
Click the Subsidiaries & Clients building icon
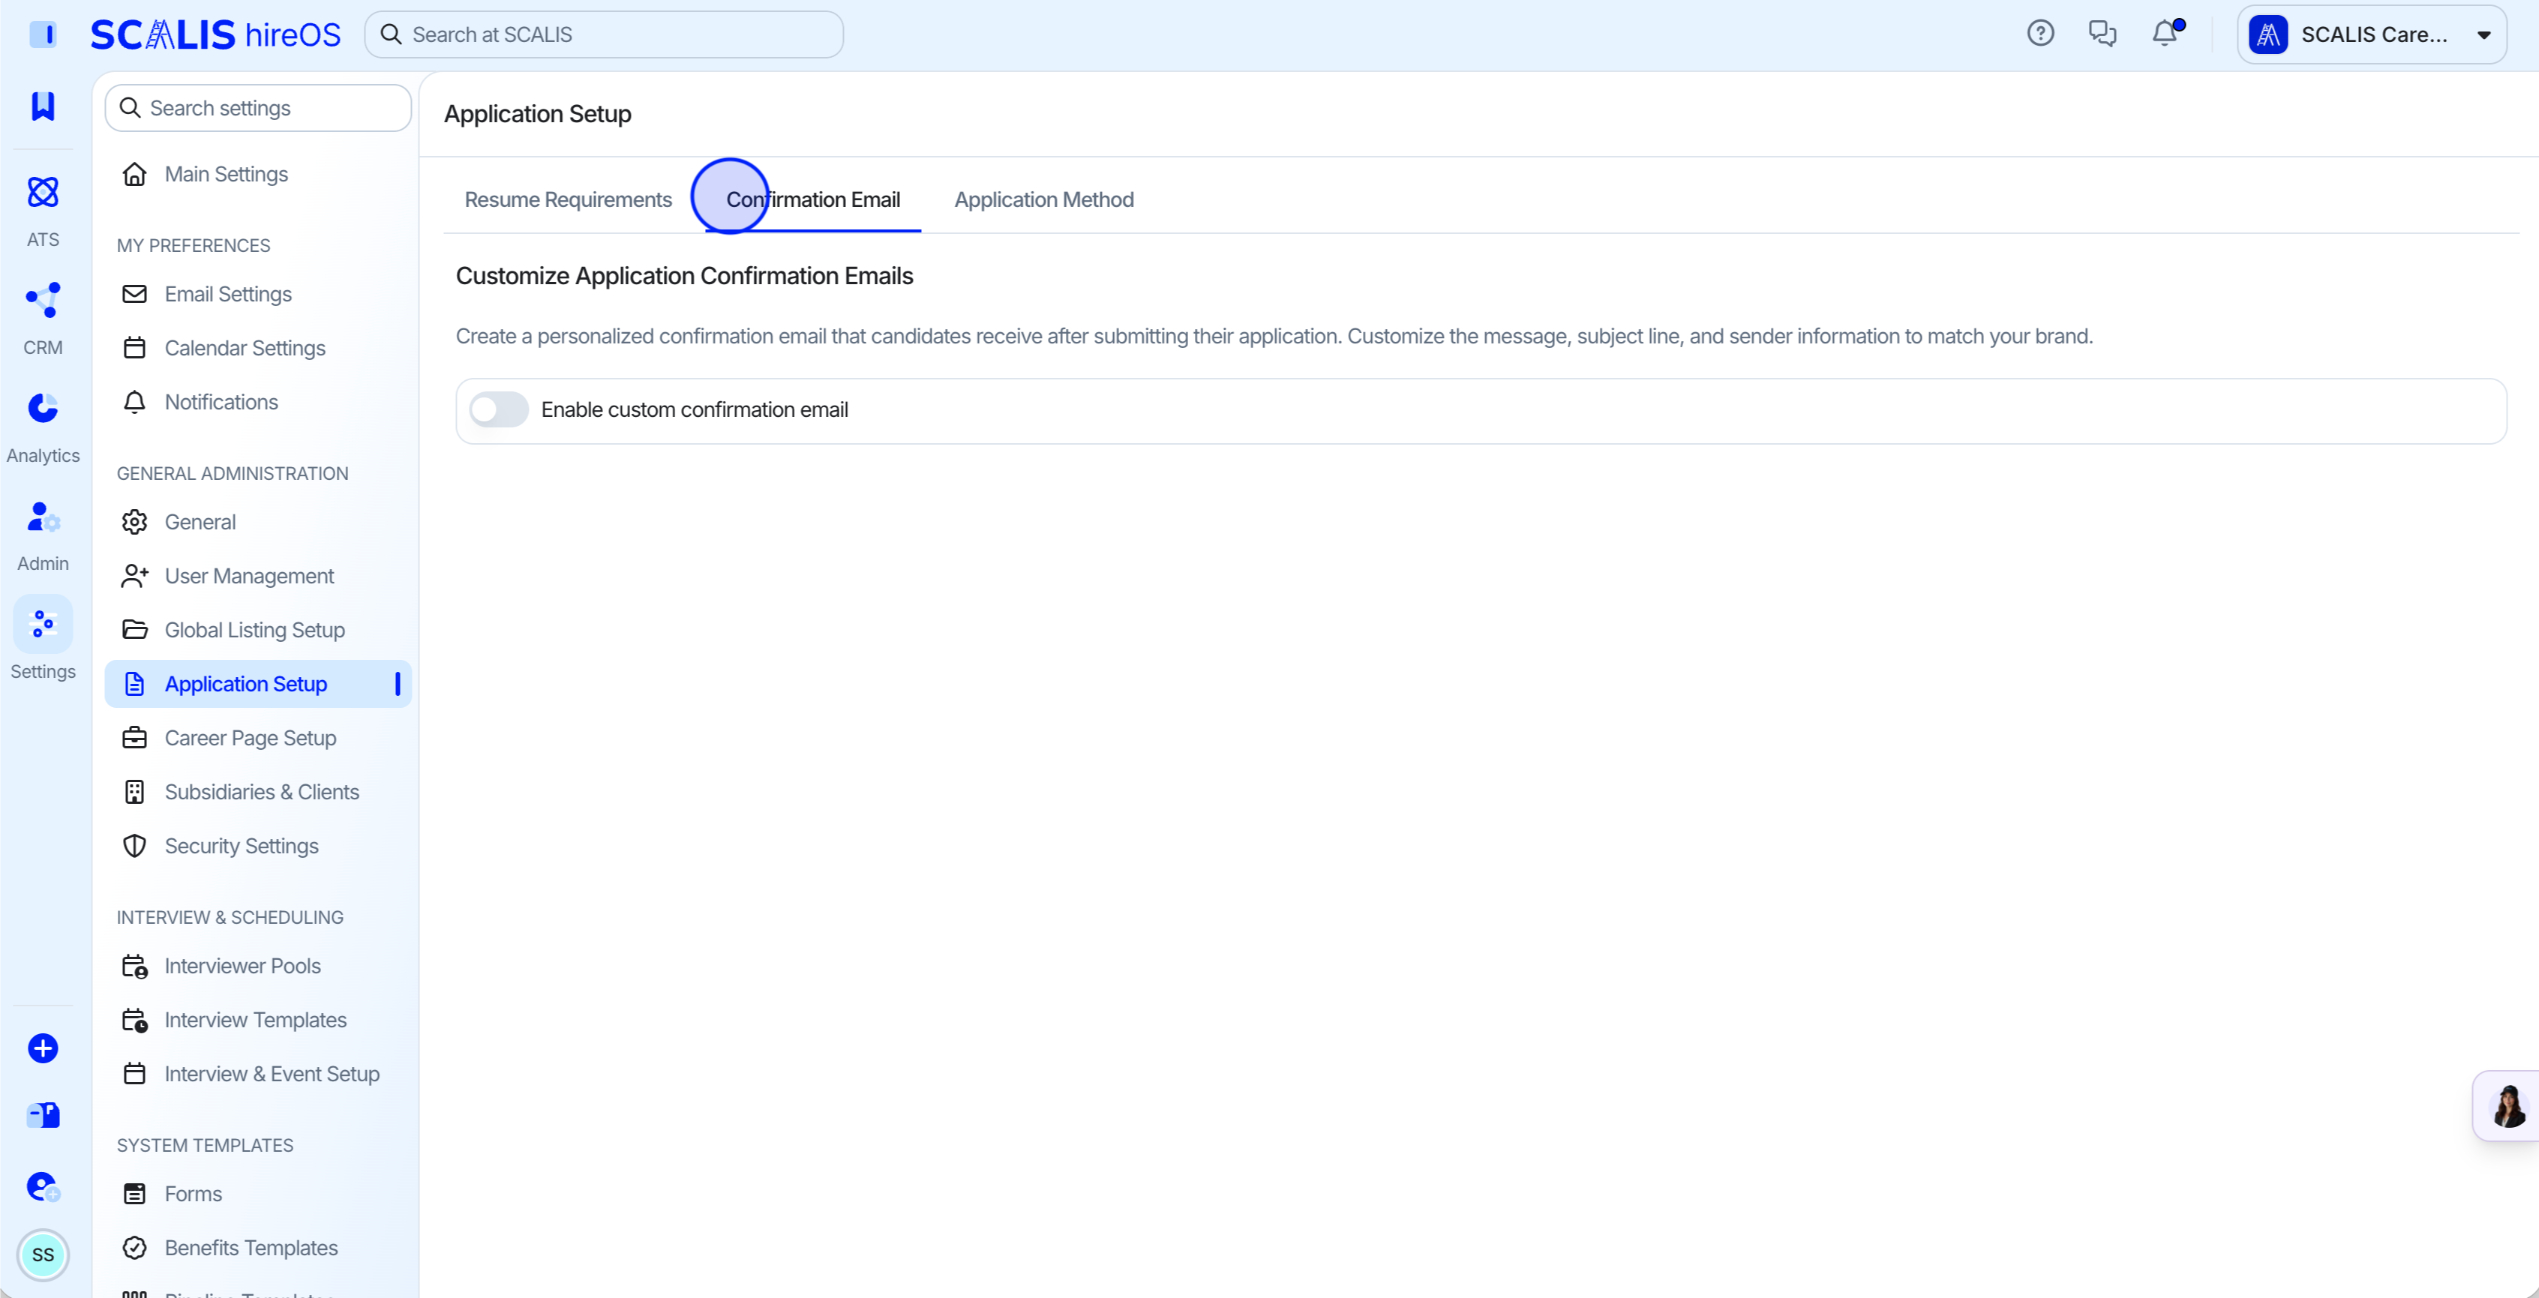[x=134, y=792]
